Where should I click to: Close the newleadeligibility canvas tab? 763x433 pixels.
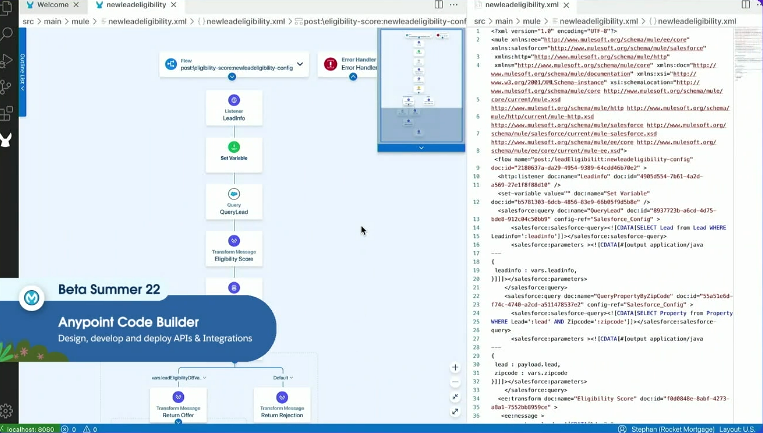(173, 5)
